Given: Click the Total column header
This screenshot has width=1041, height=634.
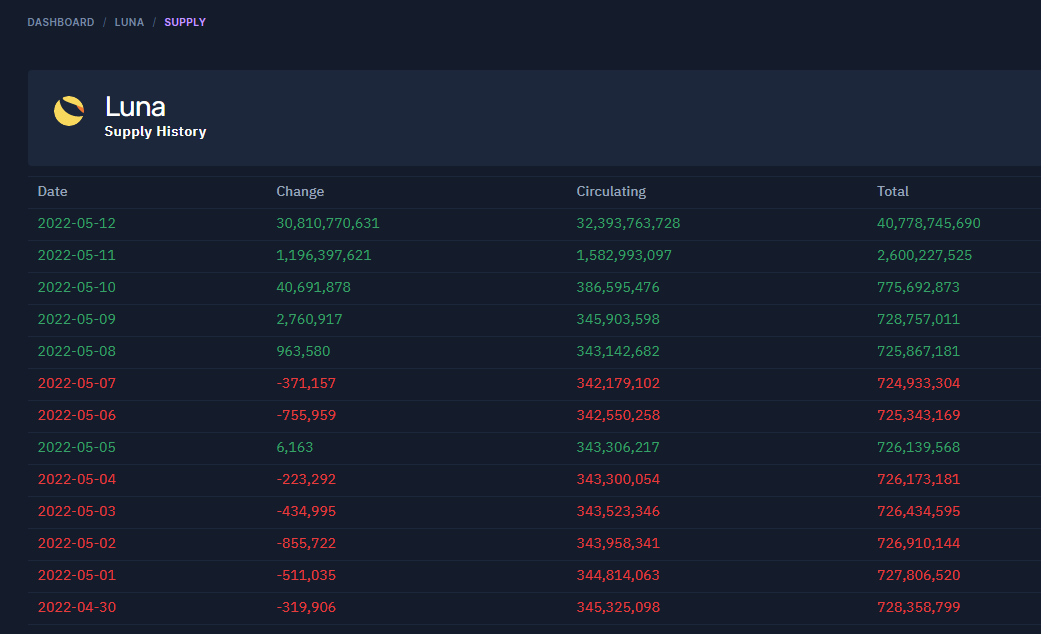Looking at the screenshot, I should [892, 191].
